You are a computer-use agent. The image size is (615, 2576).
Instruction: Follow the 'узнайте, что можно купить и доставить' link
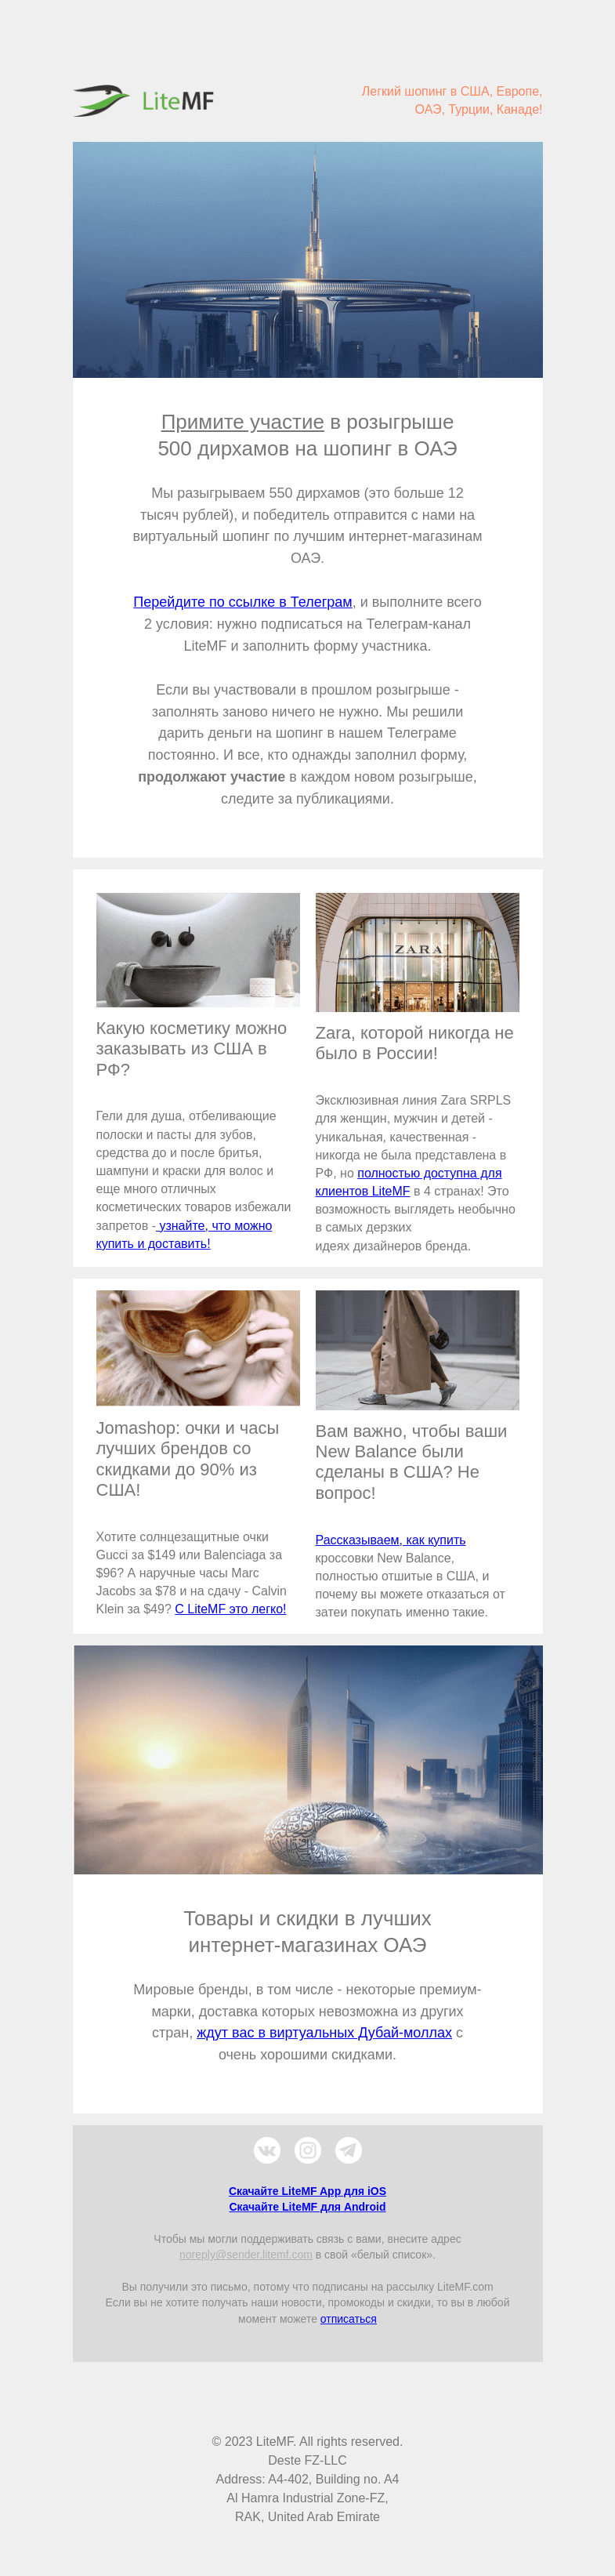pos(184,1235)
